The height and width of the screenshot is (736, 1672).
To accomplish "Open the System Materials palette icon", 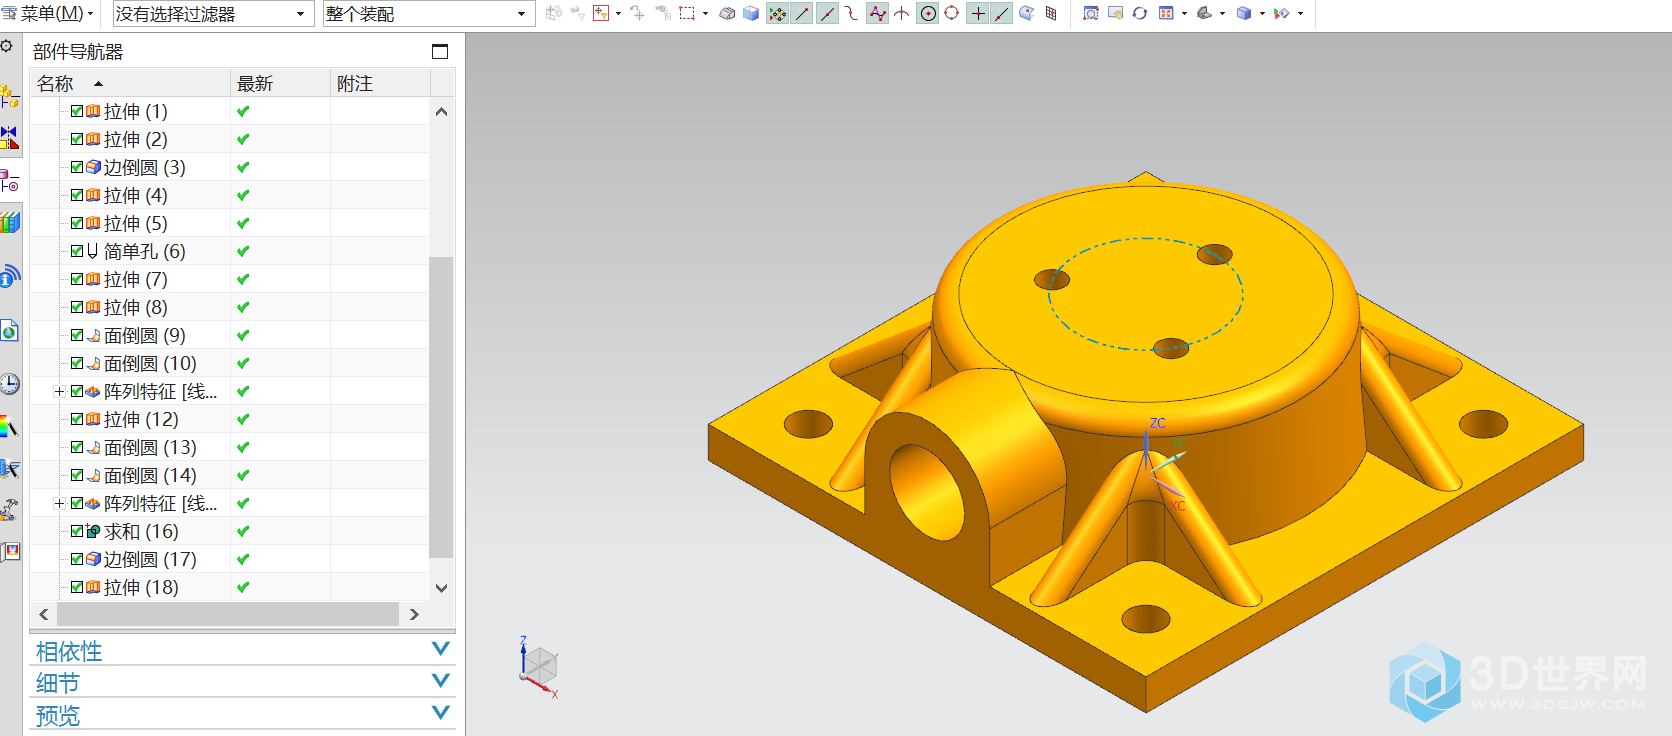I will 9,427.
